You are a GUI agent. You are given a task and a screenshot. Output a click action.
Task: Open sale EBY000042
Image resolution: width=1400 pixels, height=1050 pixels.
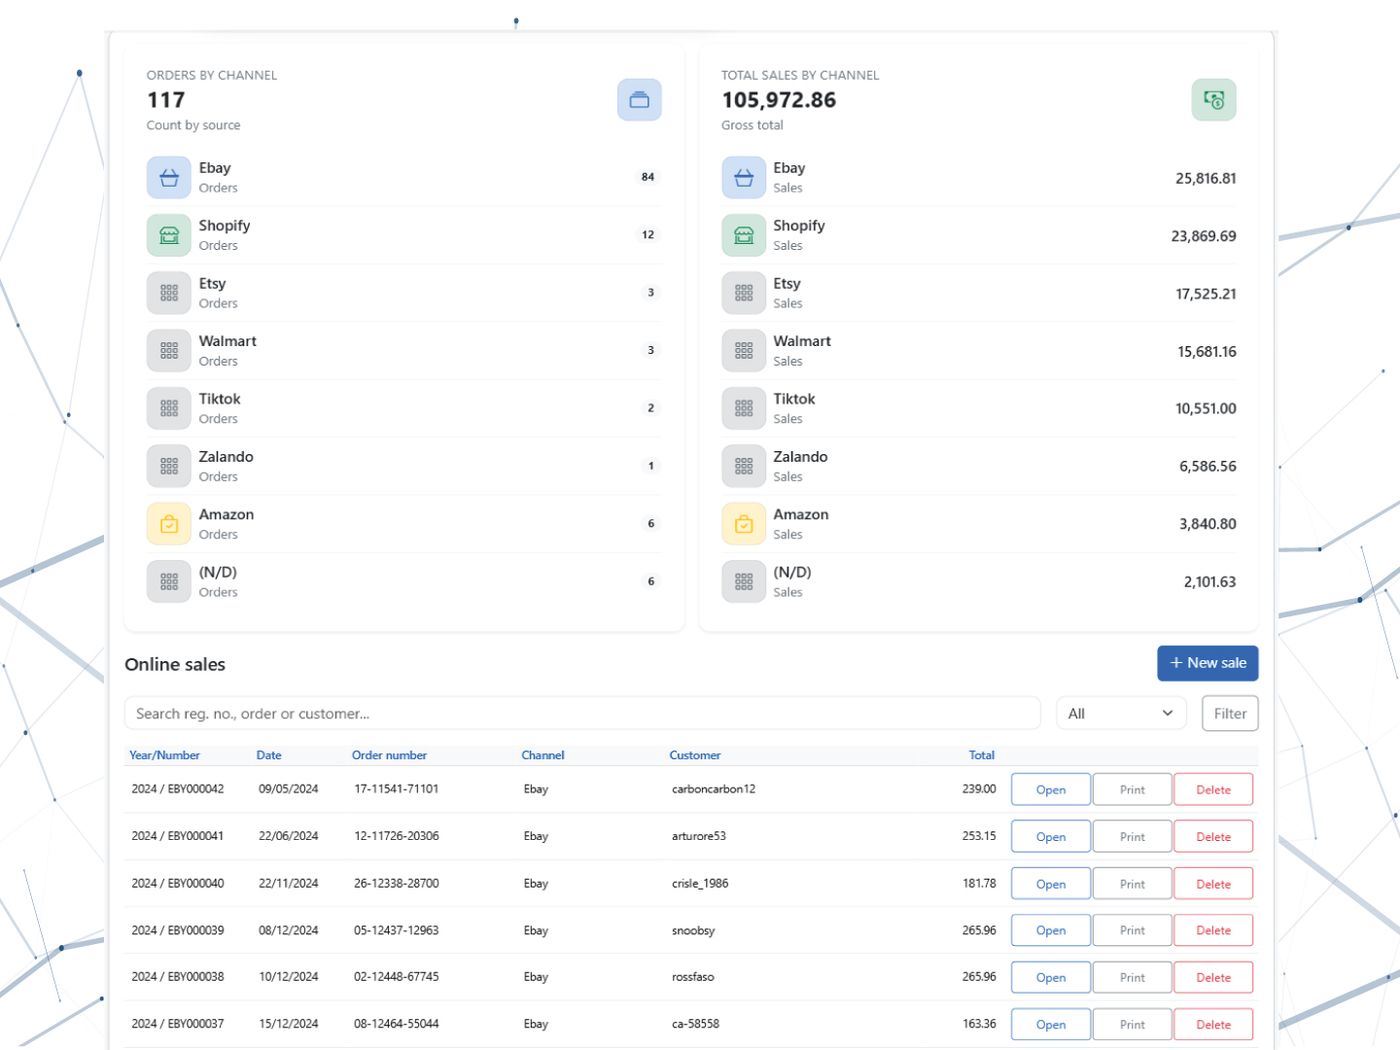[x=1051, y=790]
